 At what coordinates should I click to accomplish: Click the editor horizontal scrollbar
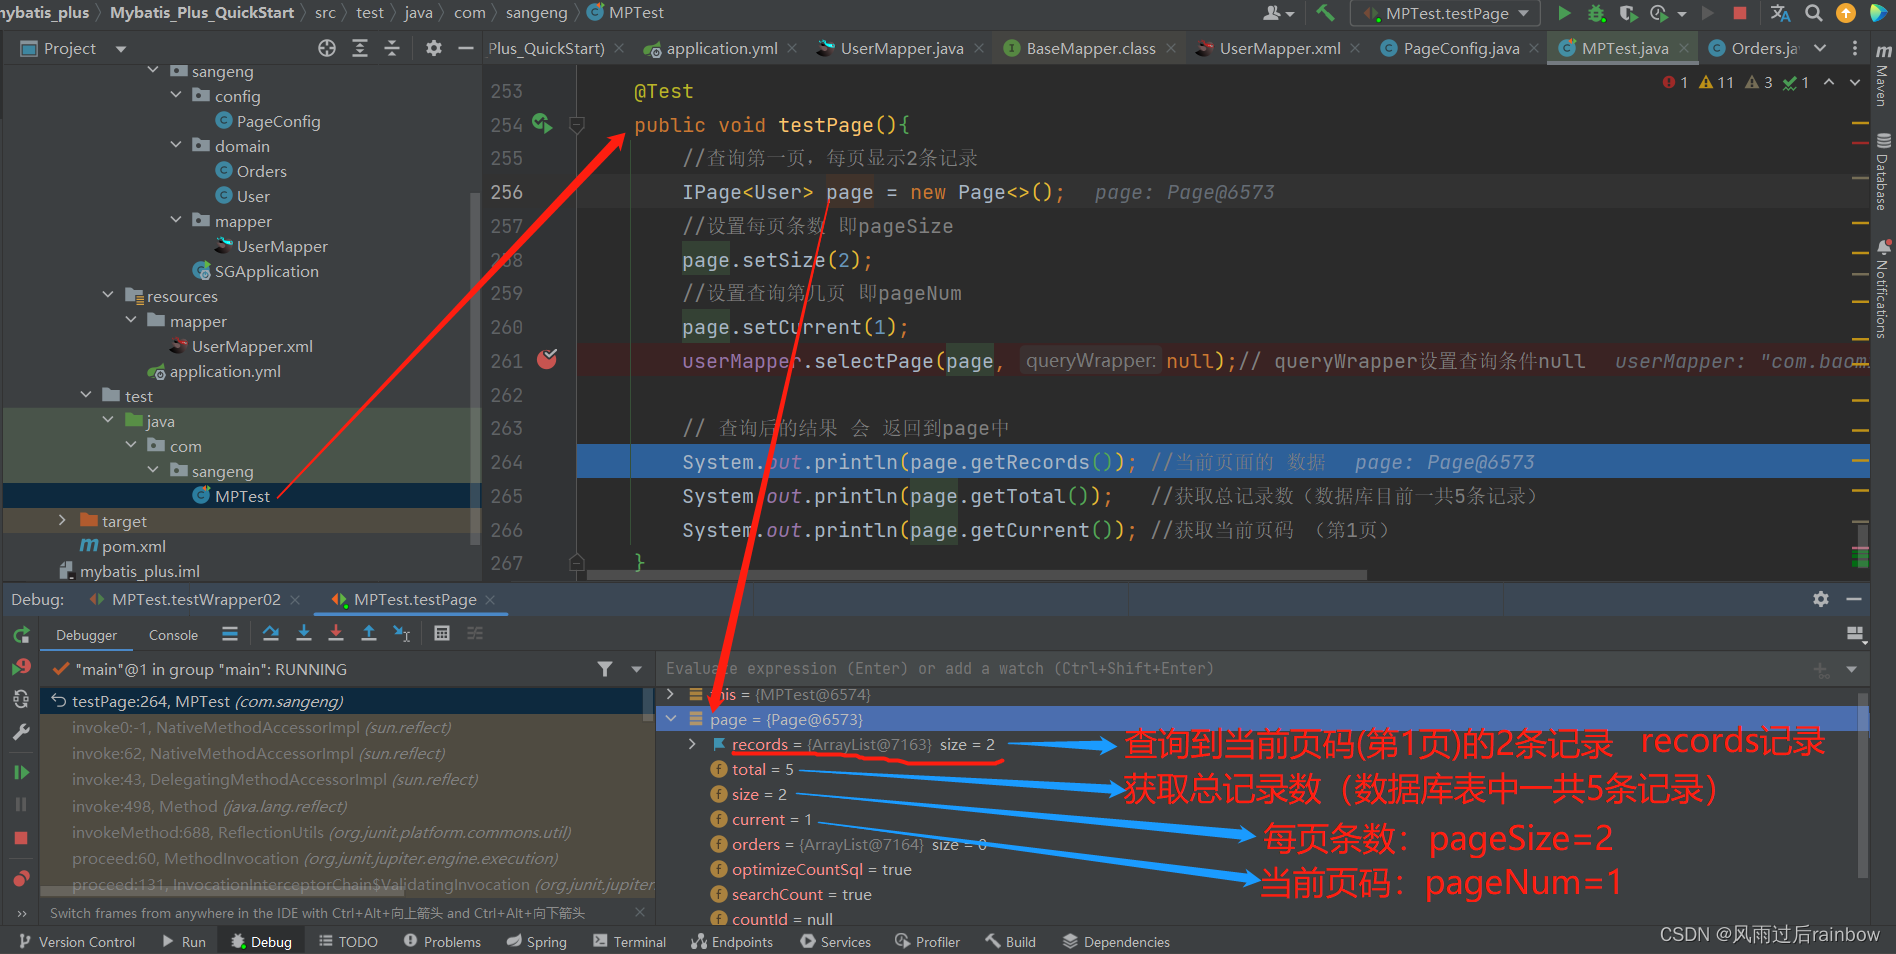coord(976,575)
